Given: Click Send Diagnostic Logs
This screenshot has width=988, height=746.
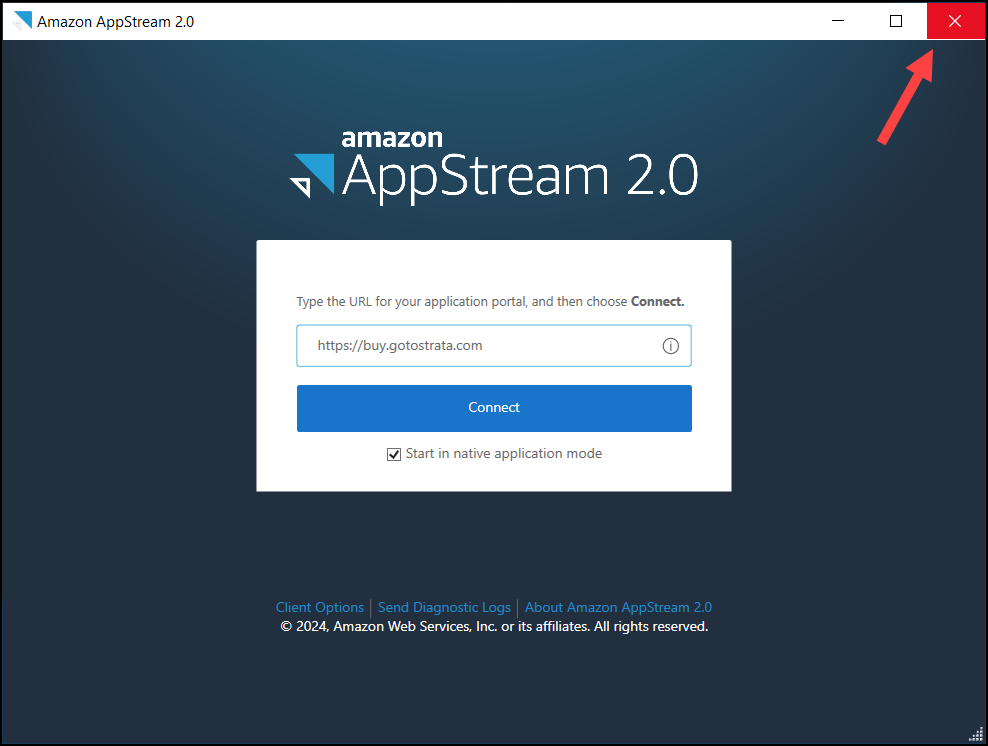Looking at the screenshot, I should (x=444, y=607).
